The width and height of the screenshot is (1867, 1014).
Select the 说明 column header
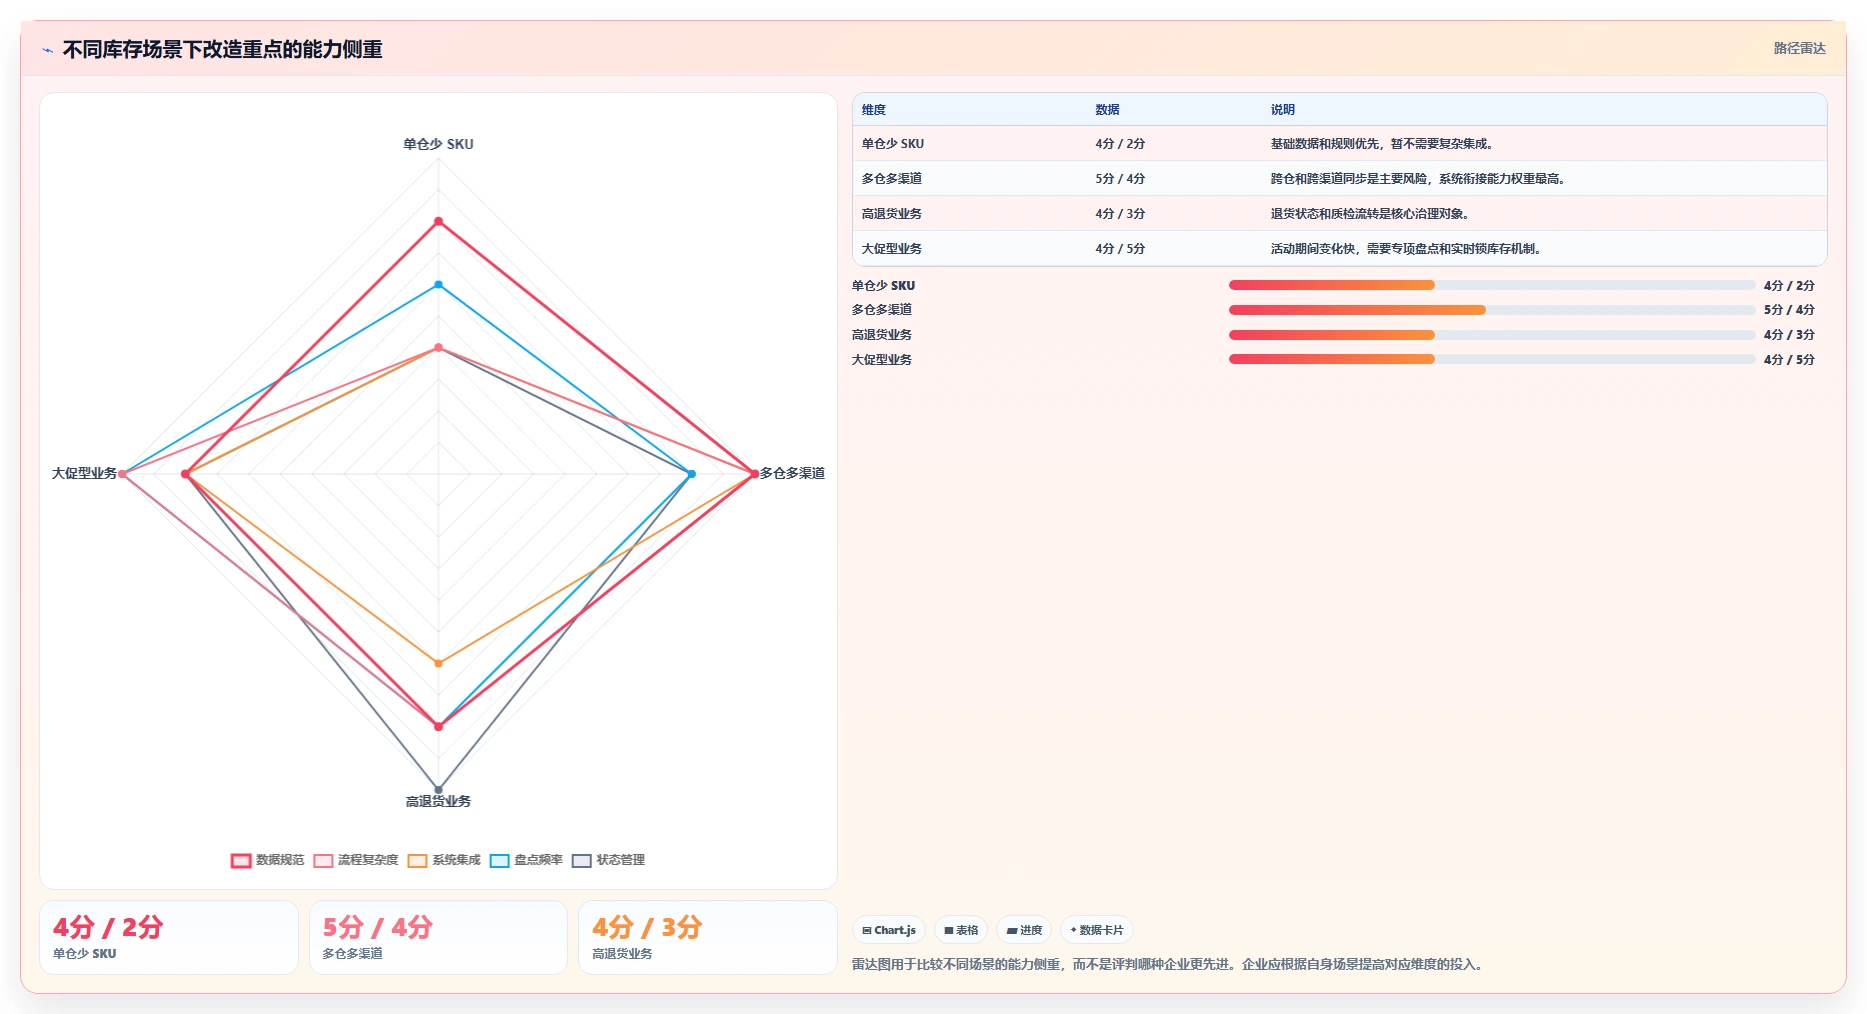(1283, 110)
